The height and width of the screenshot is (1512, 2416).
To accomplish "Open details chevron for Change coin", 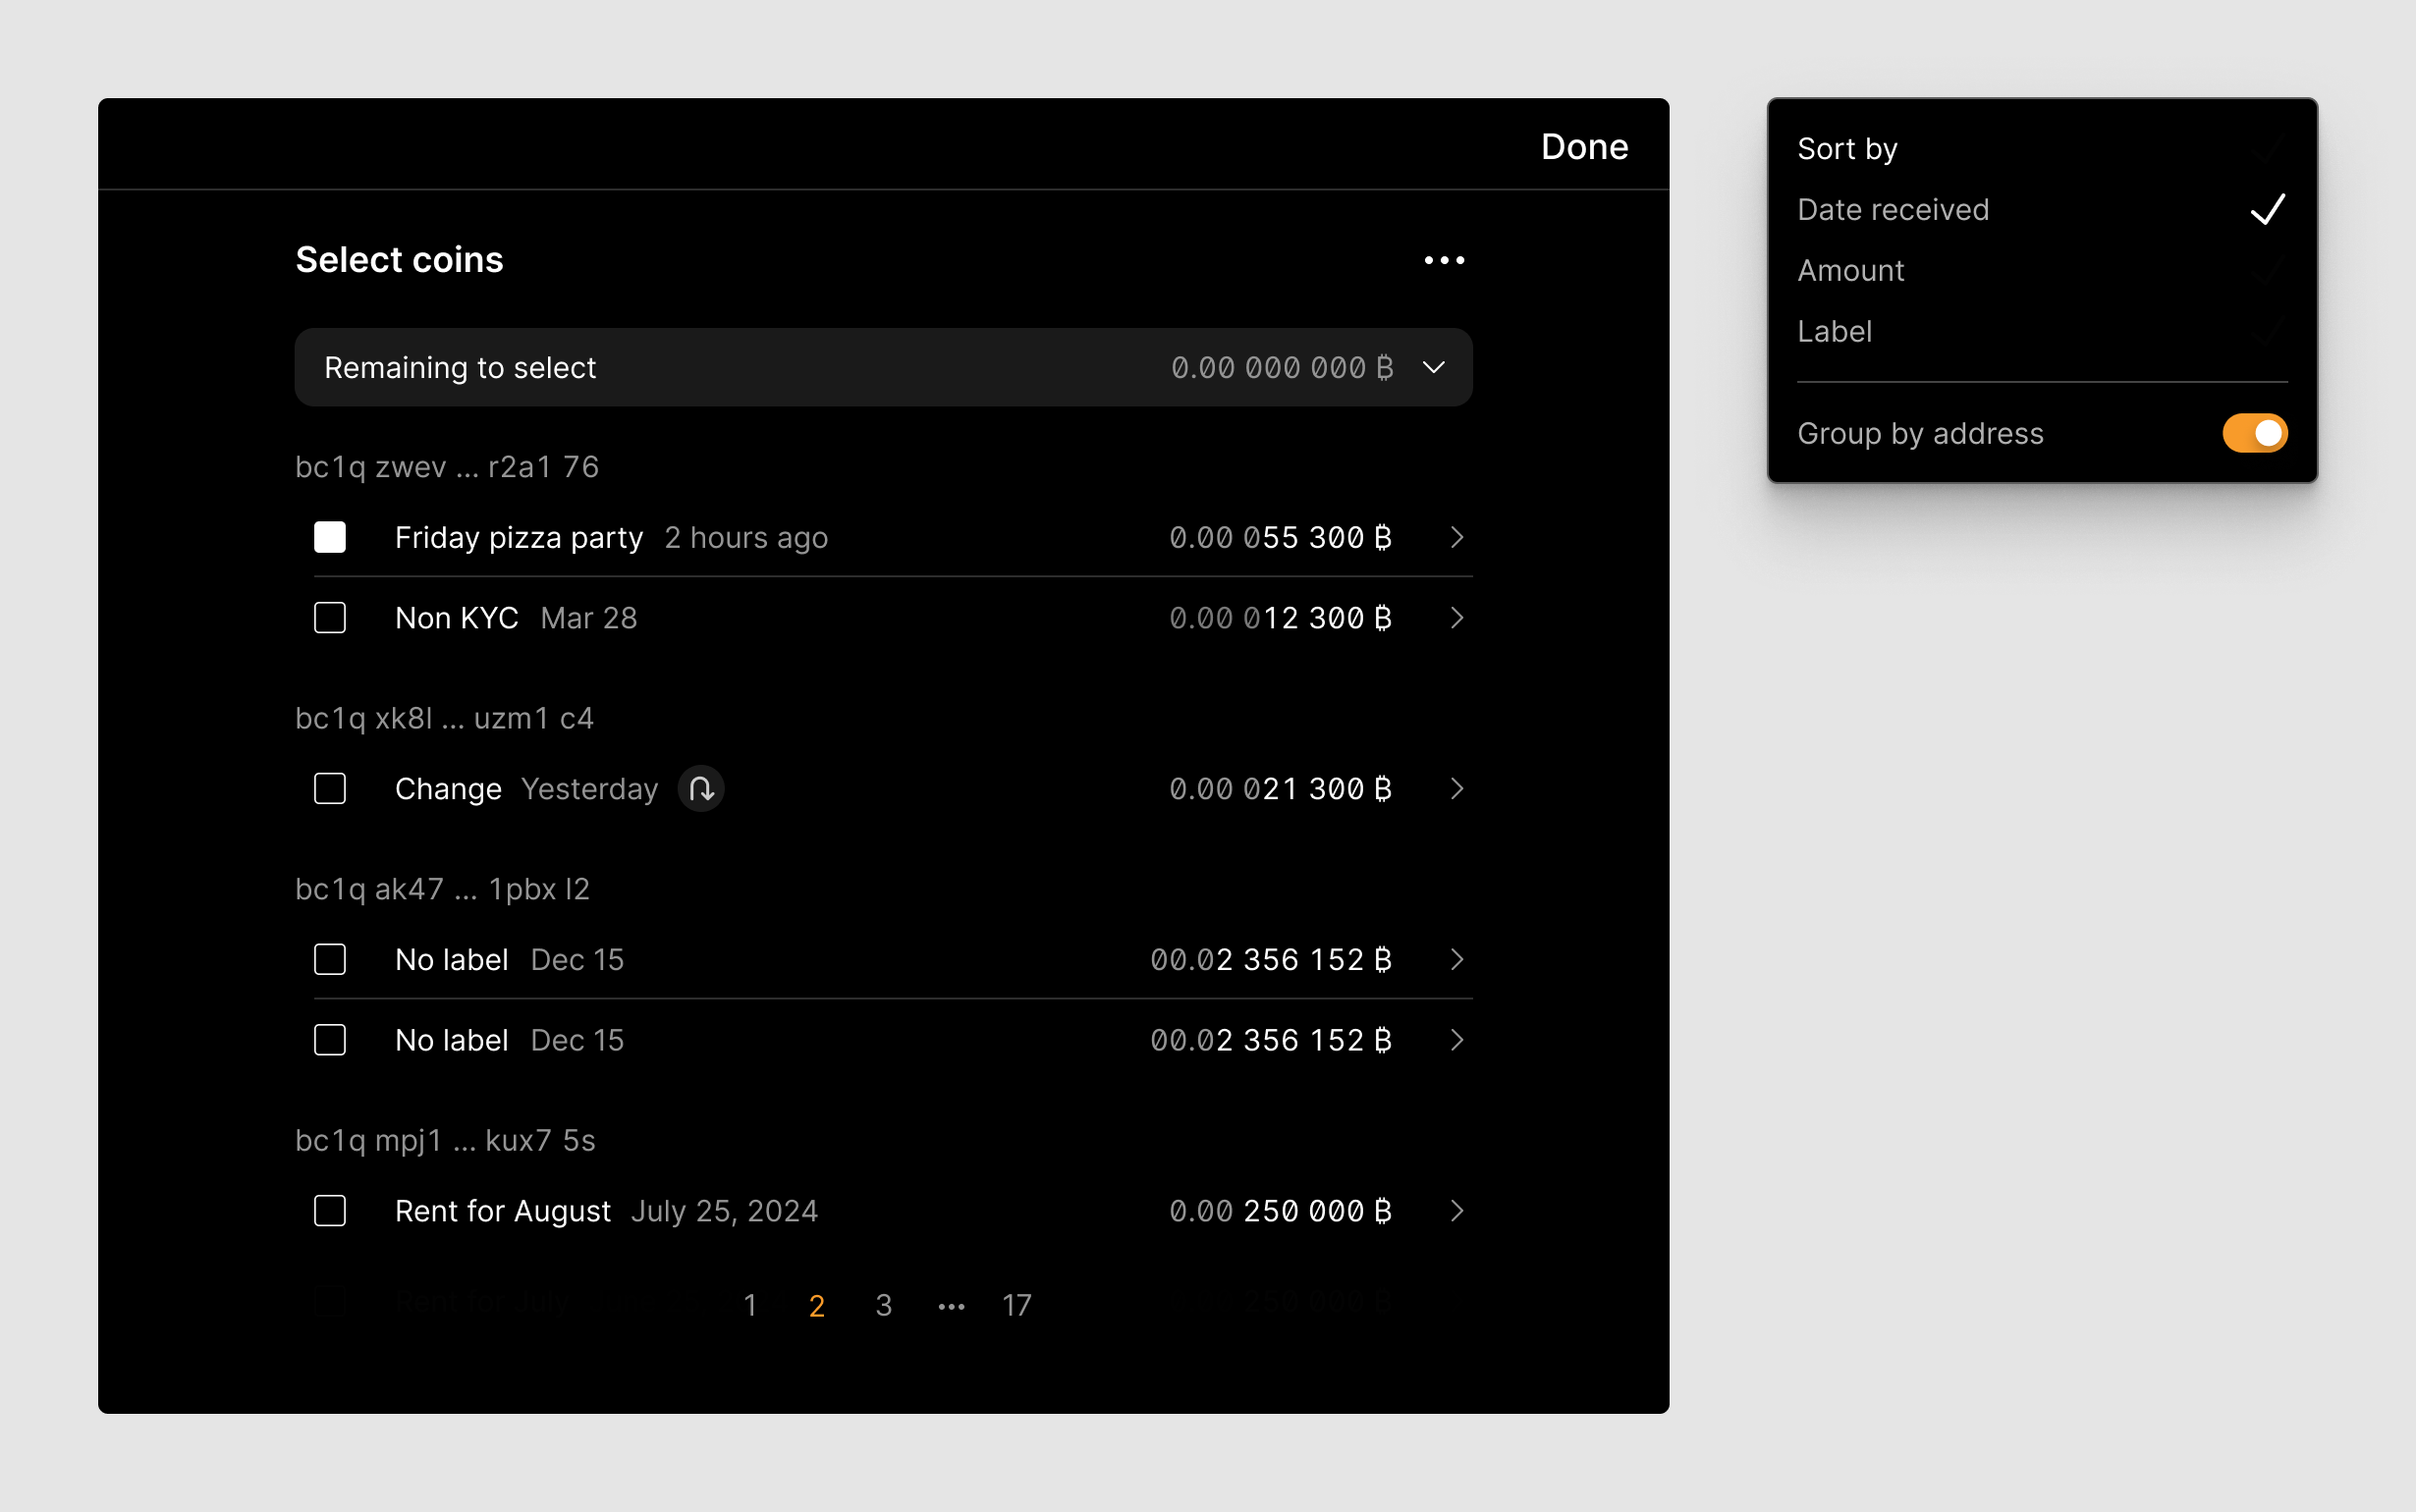I will pyautogui.click(x=1457, y=789).
